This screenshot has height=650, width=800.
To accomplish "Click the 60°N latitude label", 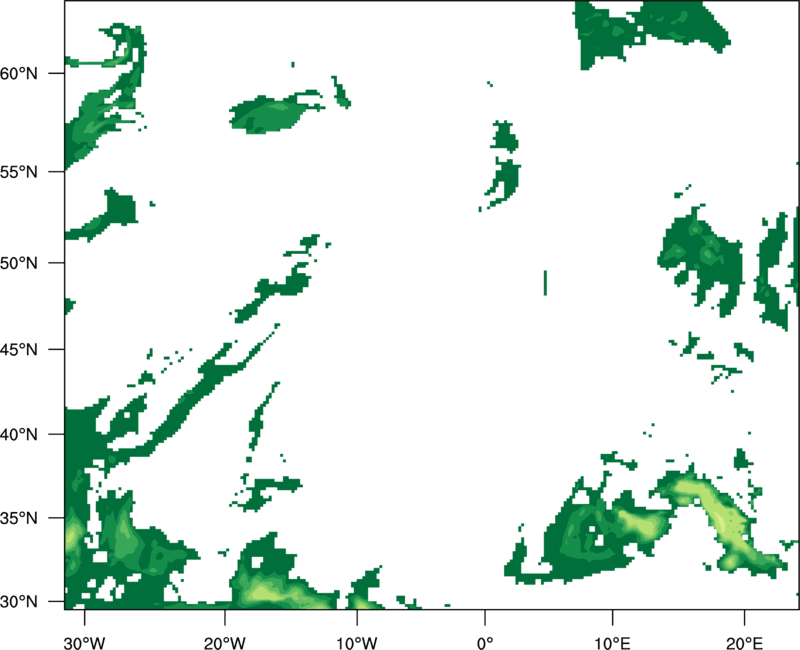I will (x=19, y=73).
